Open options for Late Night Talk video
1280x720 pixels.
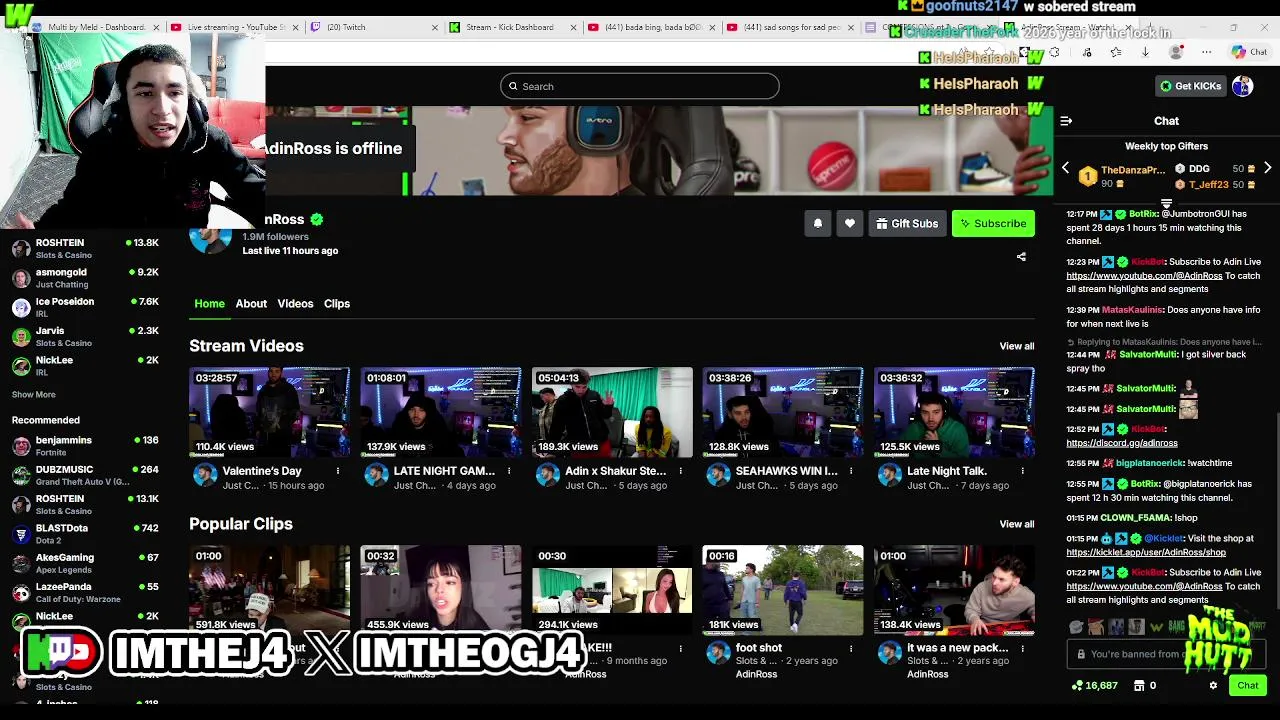pos(1022,471)
